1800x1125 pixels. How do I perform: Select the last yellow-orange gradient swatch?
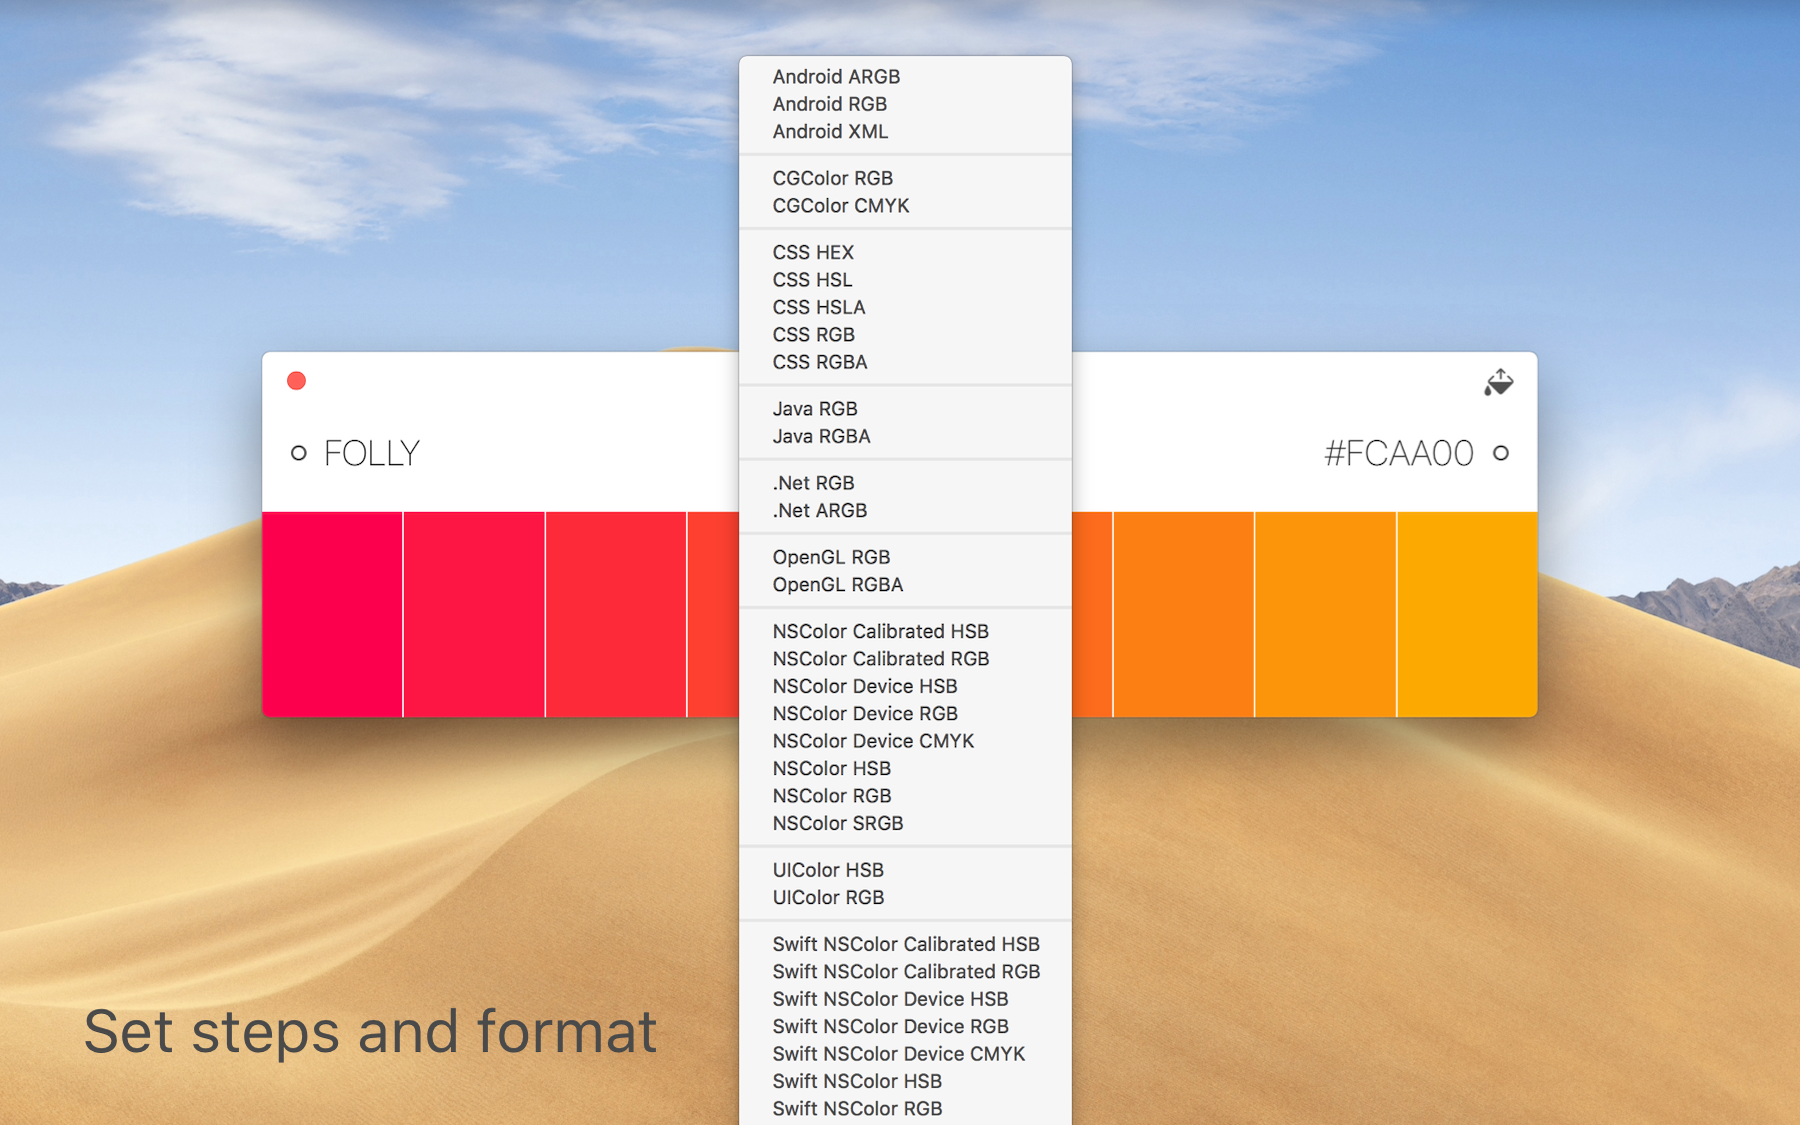[1467, 614]
